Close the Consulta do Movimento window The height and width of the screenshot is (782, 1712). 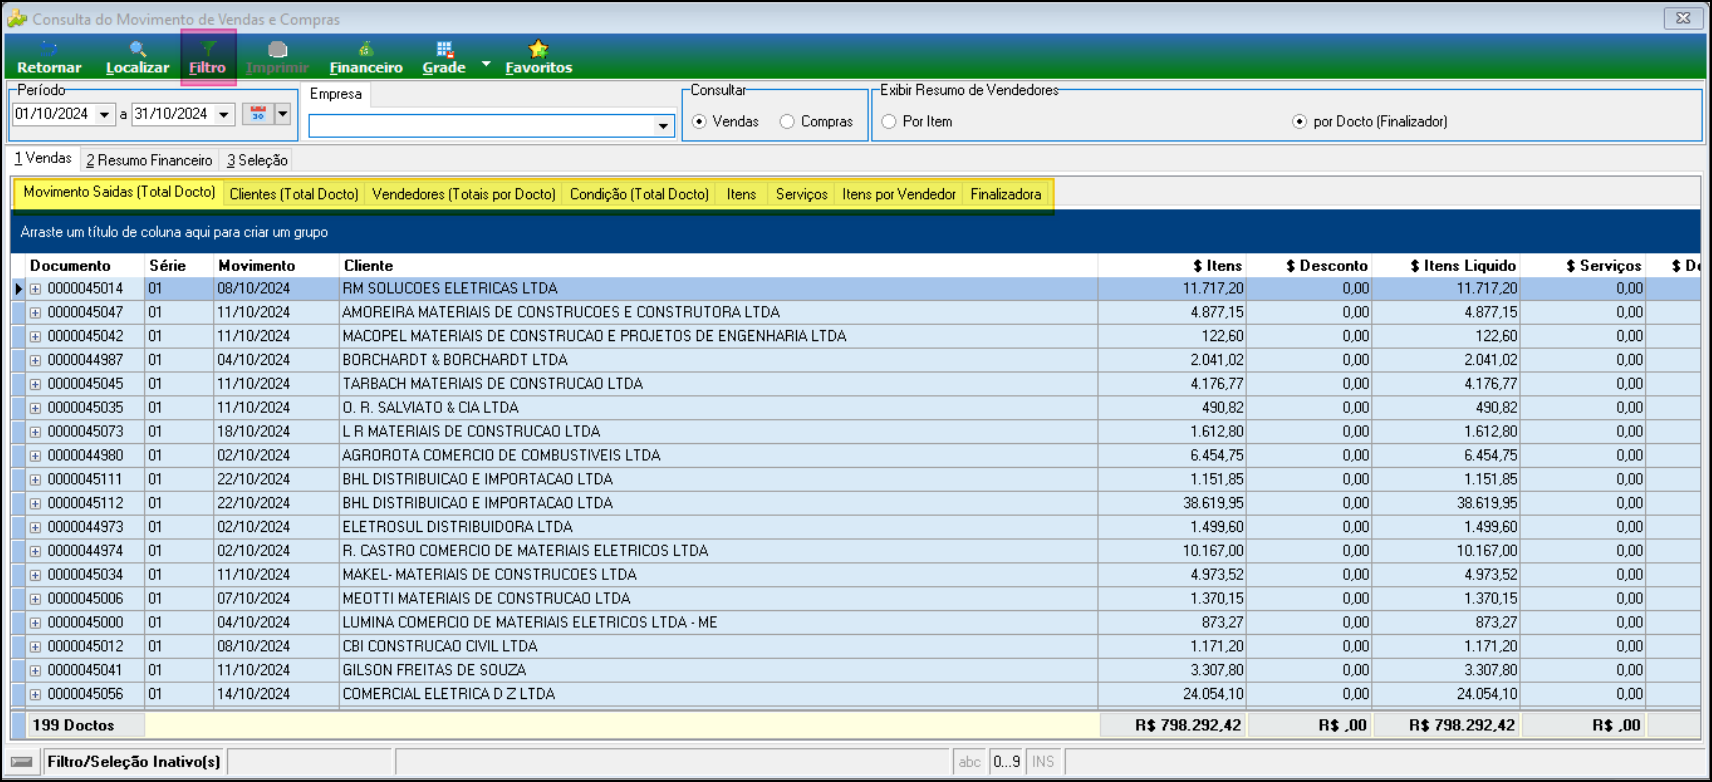(x=1683, y=18)
